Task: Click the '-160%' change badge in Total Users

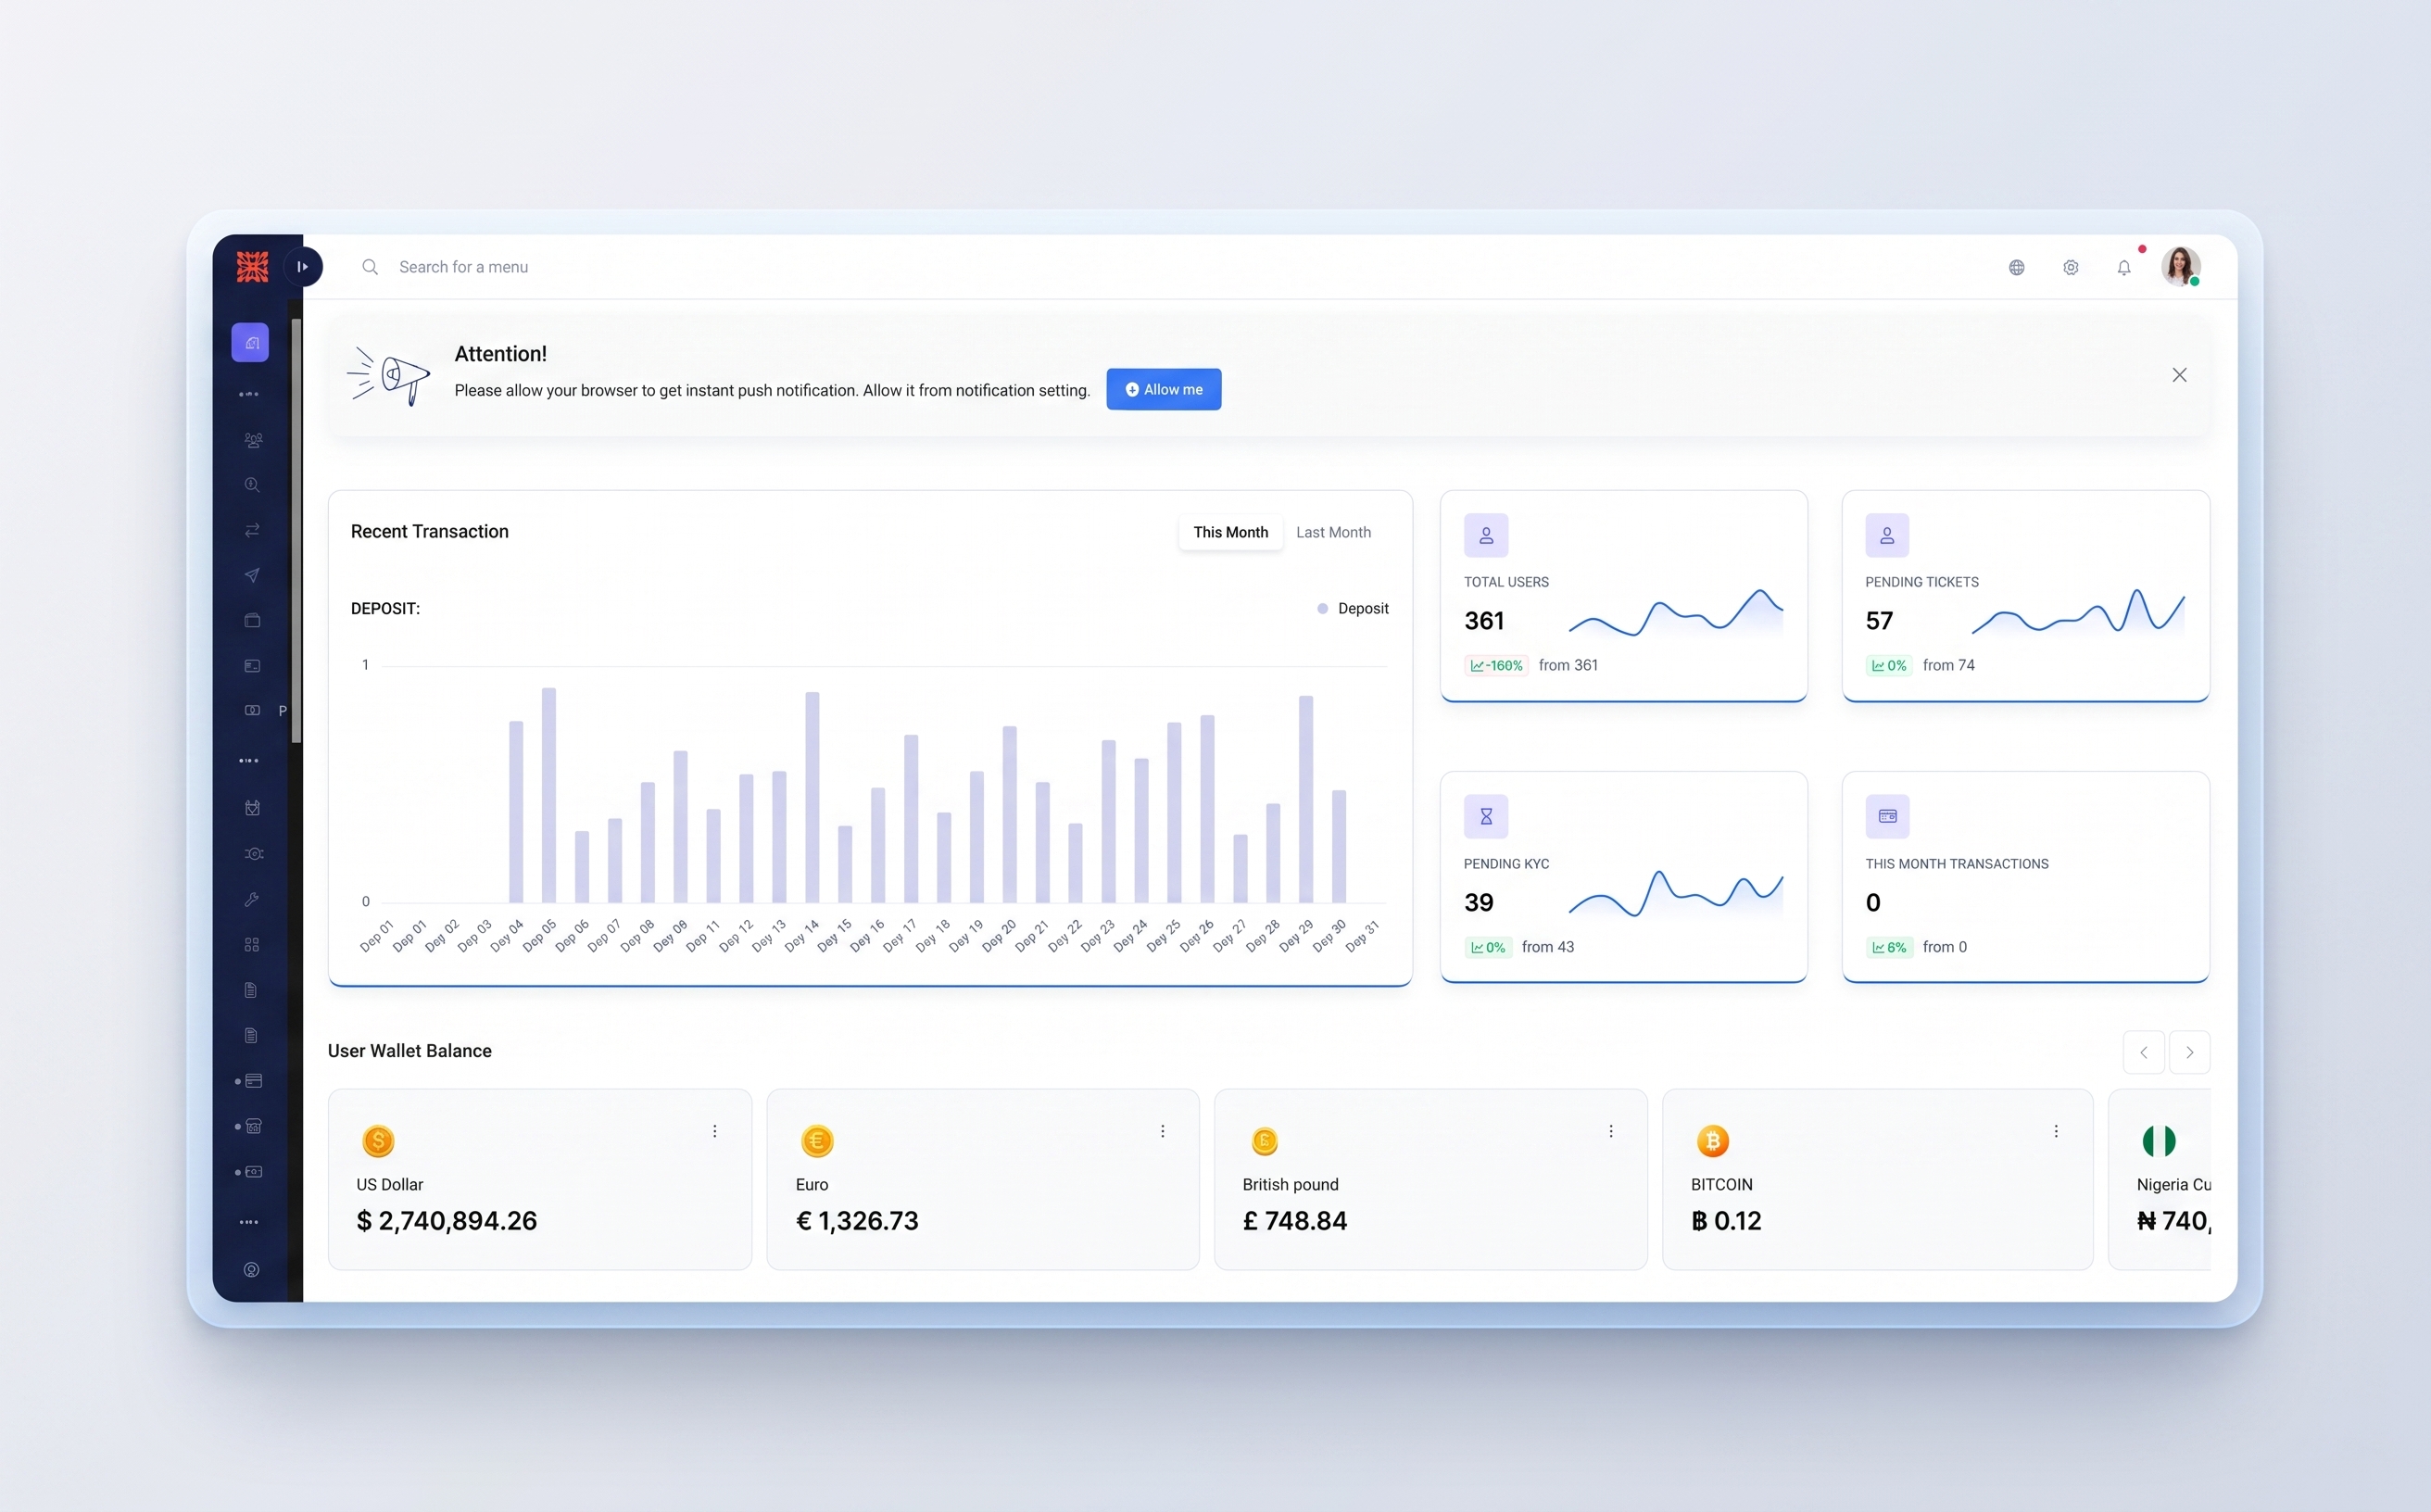Action: [x=1497, y=665]
